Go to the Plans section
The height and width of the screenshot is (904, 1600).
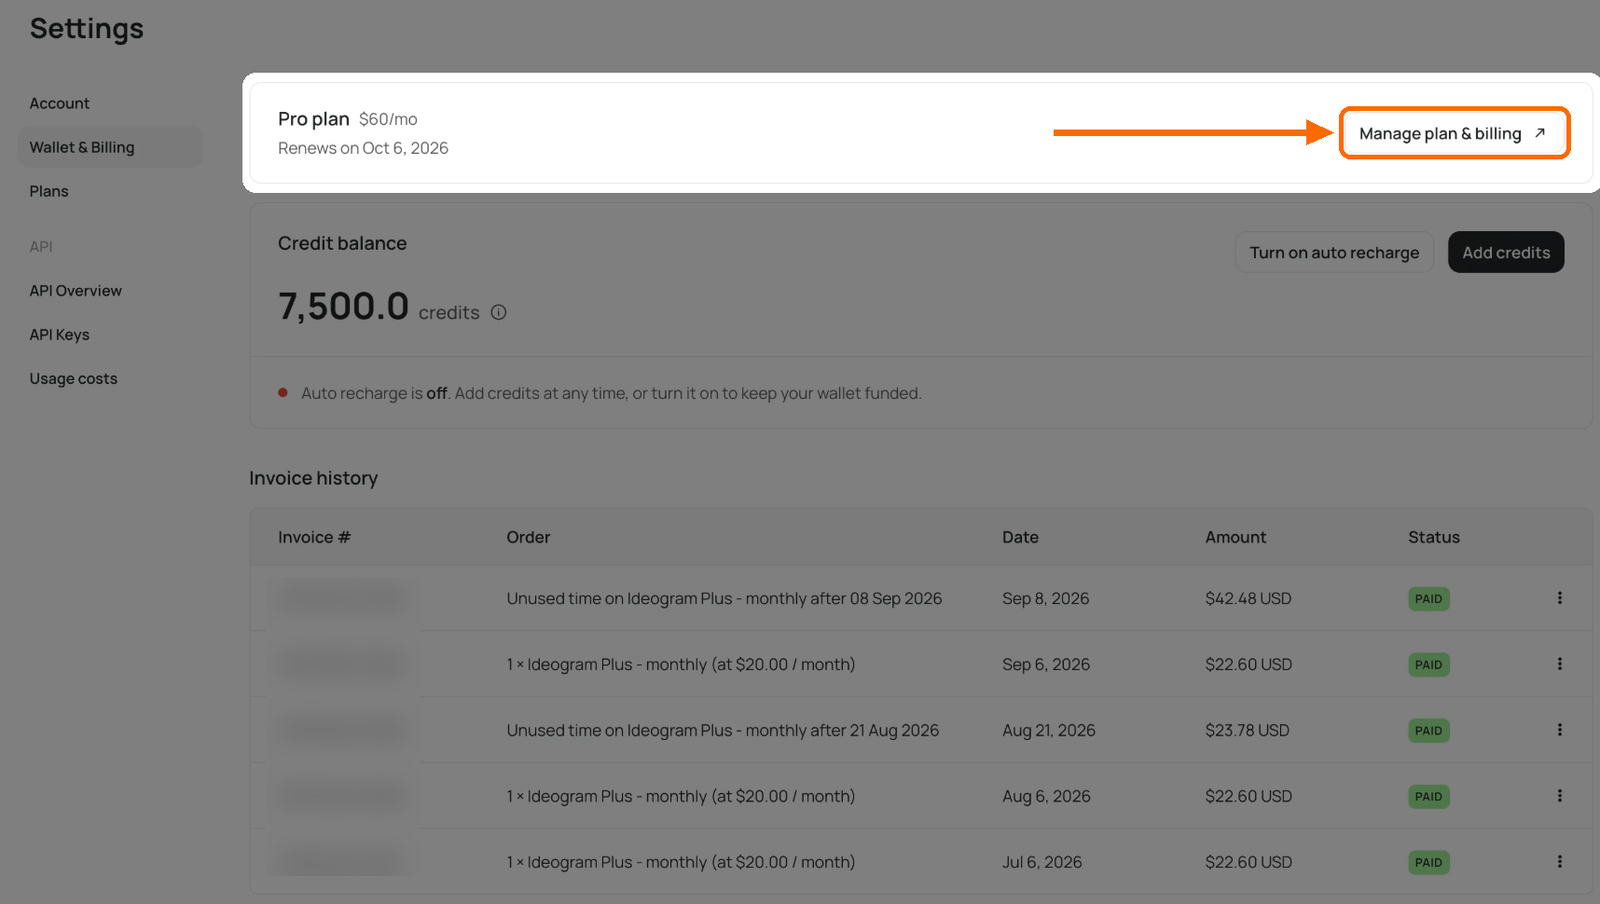click(49, 192)
